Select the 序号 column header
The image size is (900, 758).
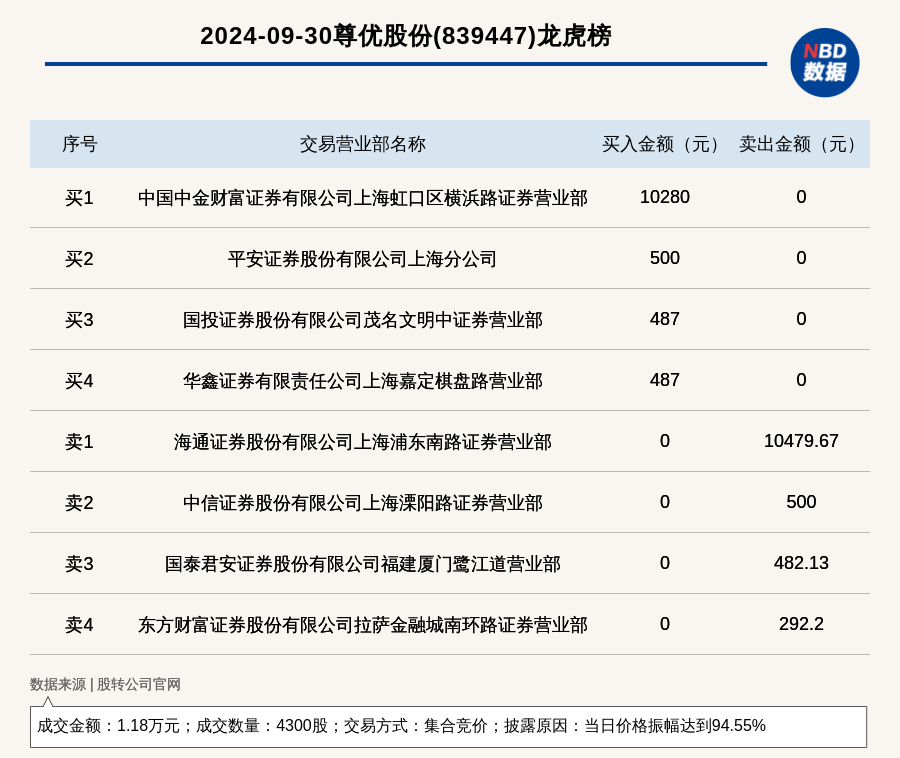coord(80,144)
